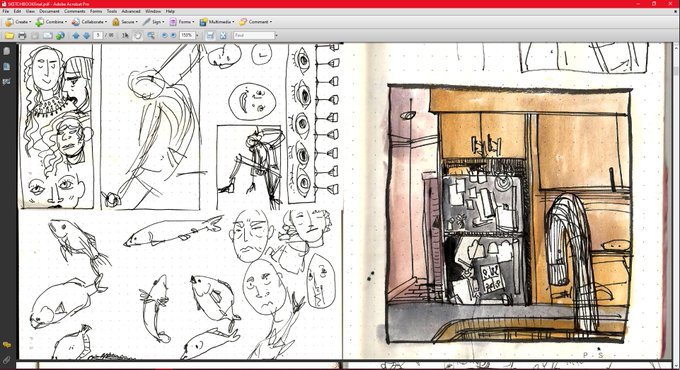This screenshot has width=680, height=370.
Task: Click the Collaborate icon
Action: click(x=75, y=22)
